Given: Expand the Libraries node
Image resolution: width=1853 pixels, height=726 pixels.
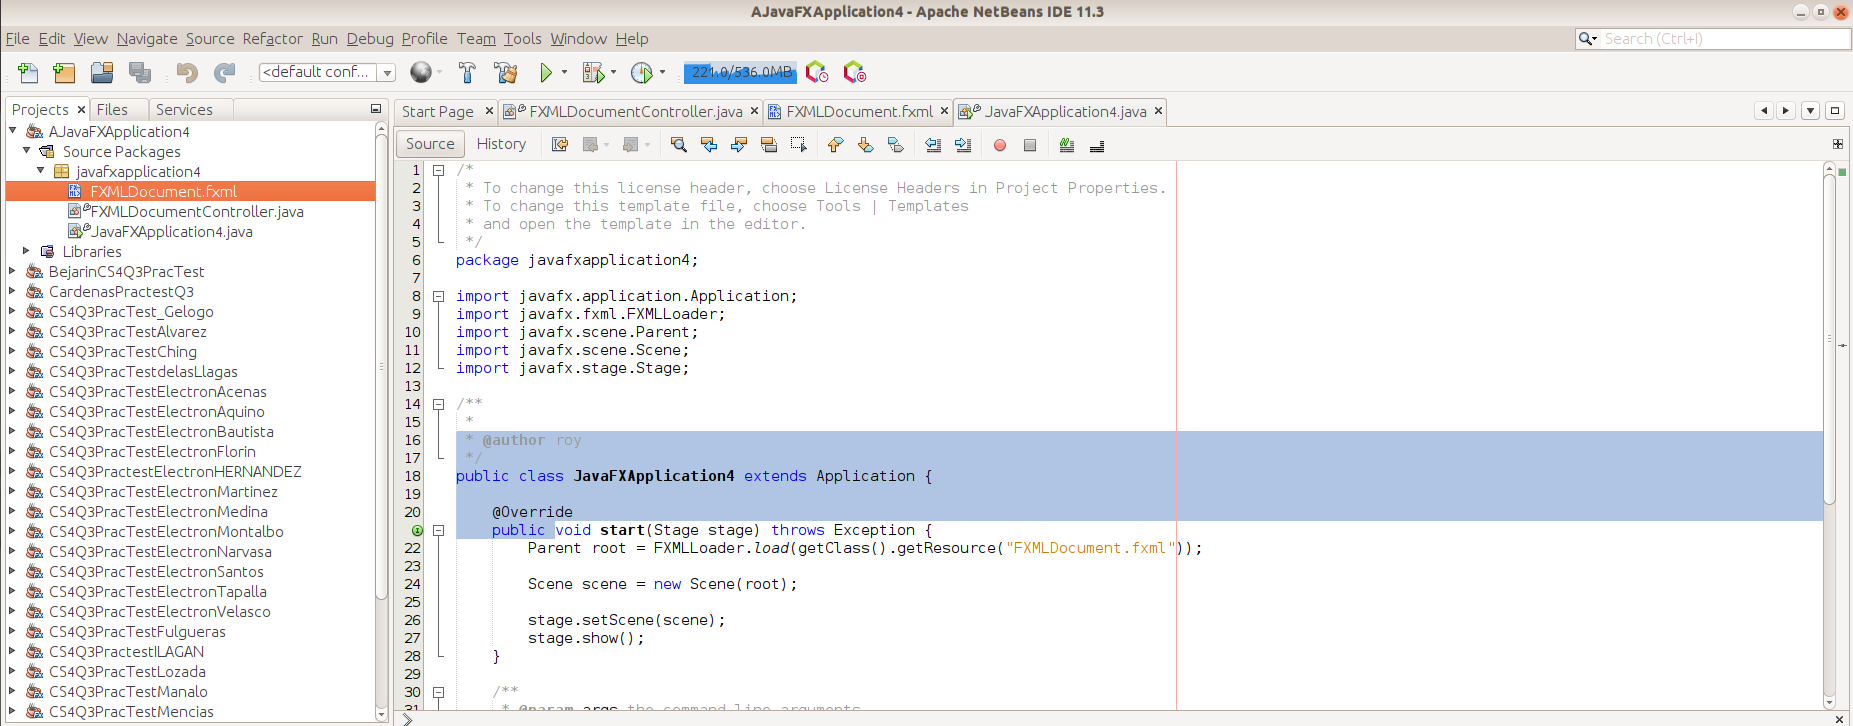Looking at the screenshot, I should pyautogui.click(x=27, y=251).
